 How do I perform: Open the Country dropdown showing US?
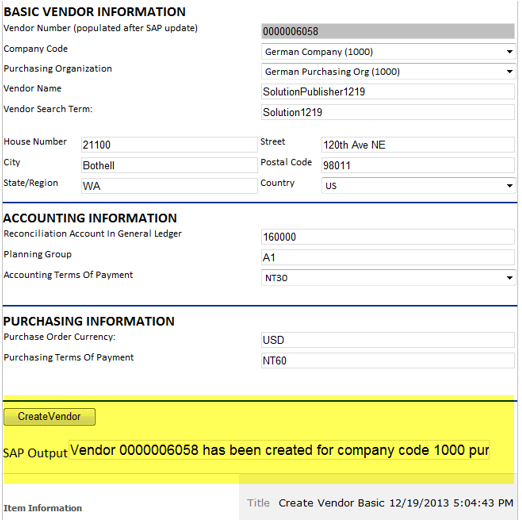(x=418, y=186)
